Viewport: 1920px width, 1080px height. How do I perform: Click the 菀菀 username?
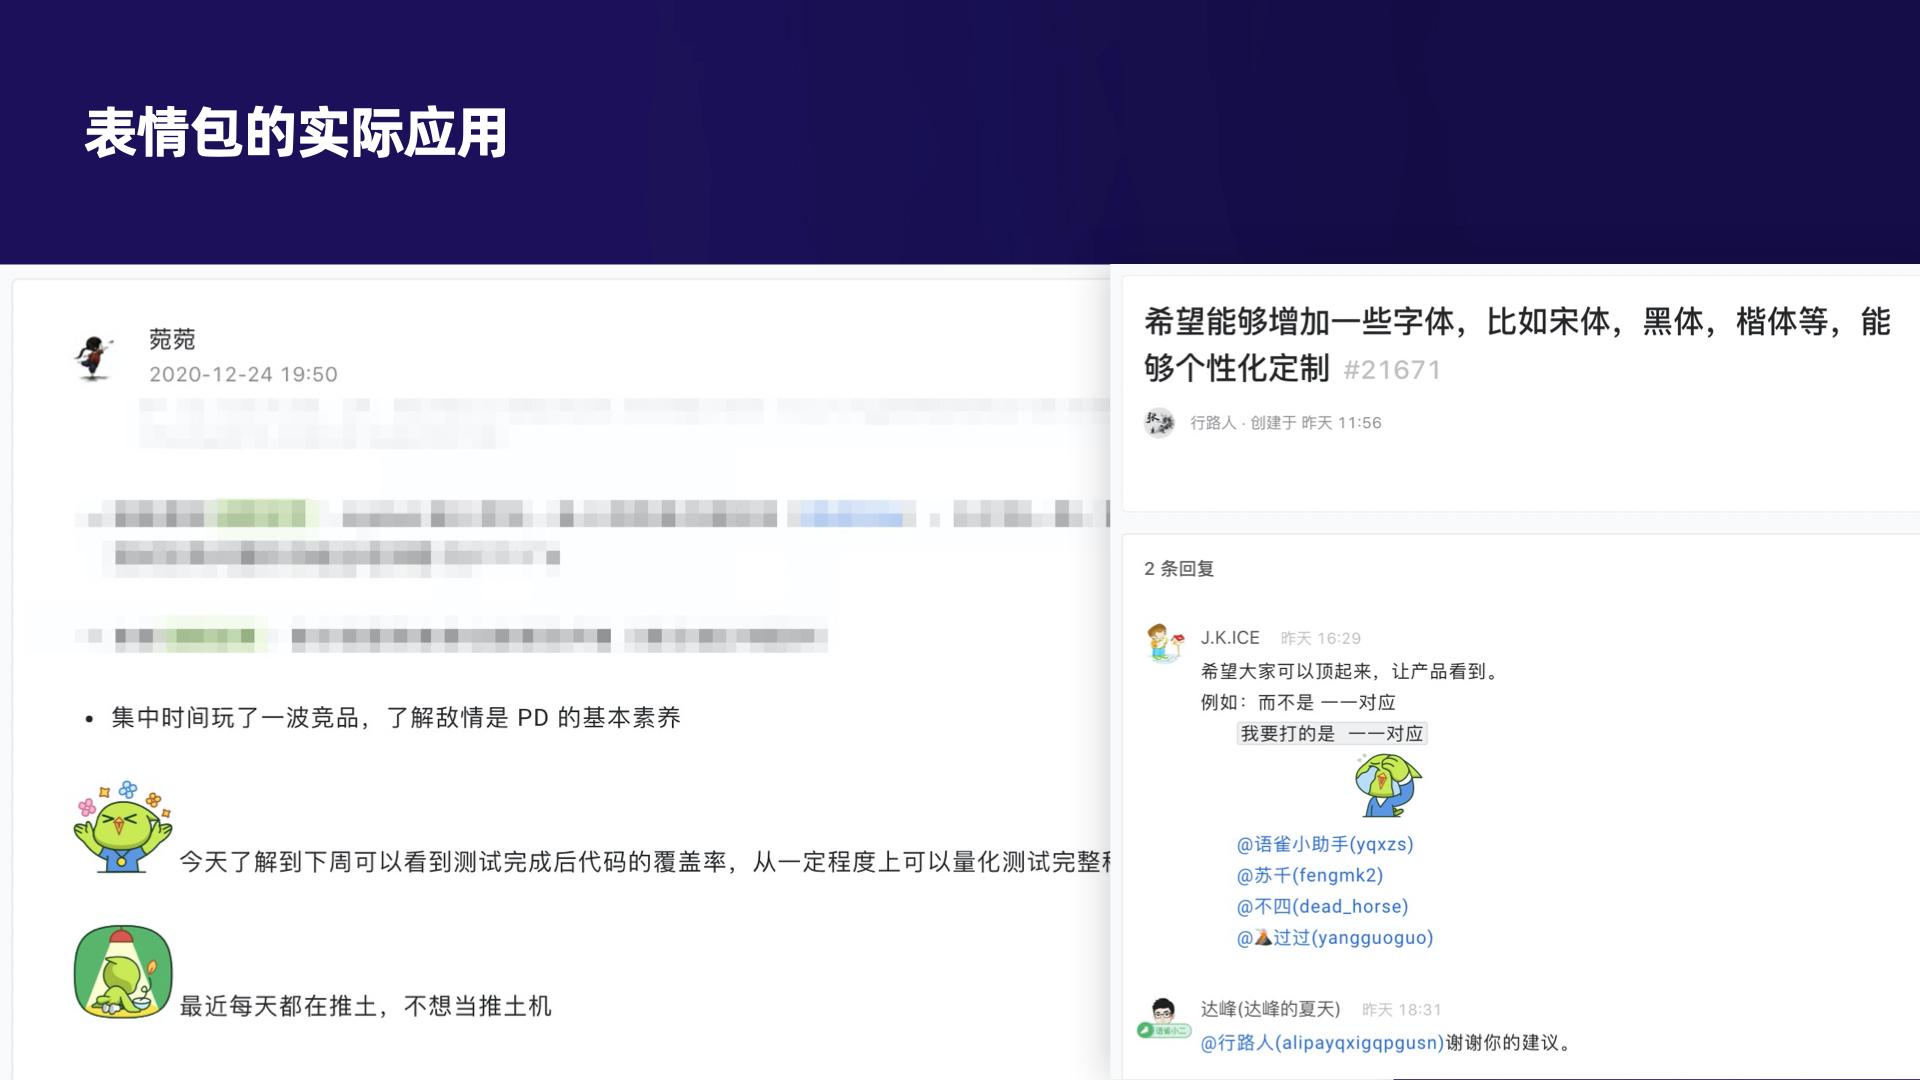(x=172, y=339)
